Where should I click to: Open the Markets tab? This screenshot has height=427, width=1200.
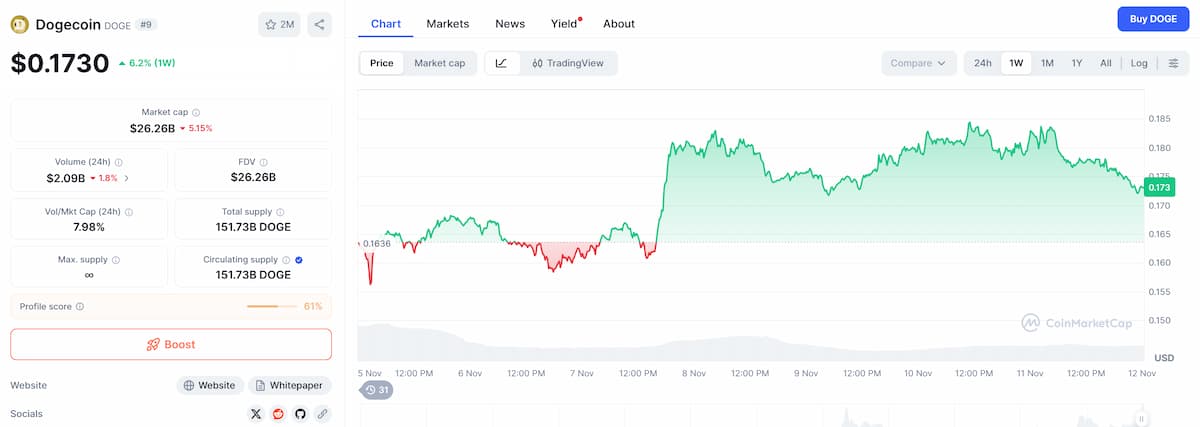click(x=448, y=23)
